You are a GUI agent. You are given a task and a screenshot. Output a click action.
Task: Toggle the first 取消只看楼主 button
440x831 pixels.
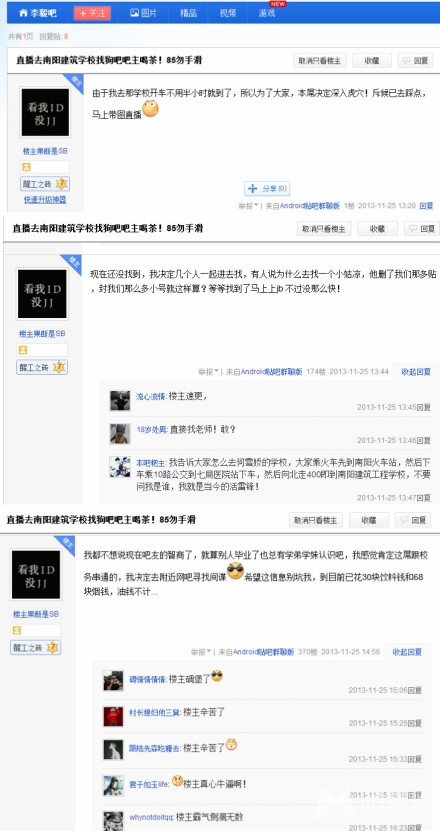click(x=320, y=60)
